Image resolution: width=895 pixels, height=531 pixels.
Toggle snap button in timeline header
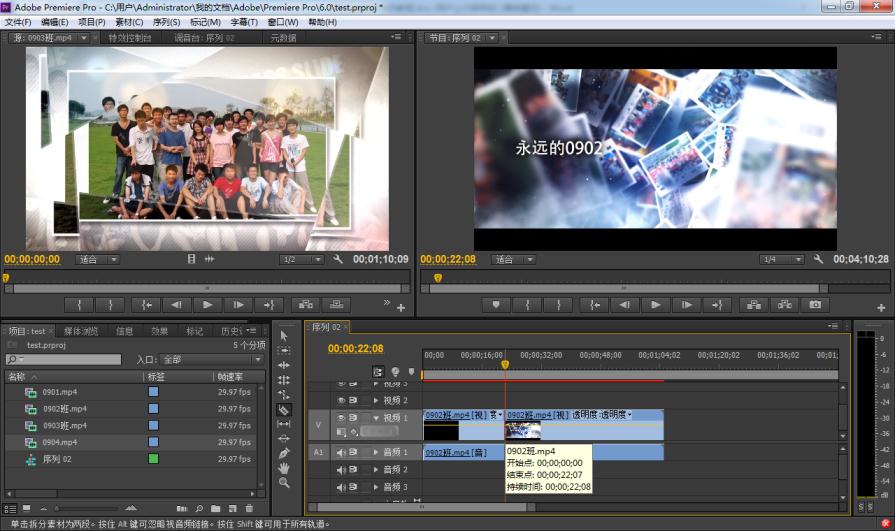(379, 372)
